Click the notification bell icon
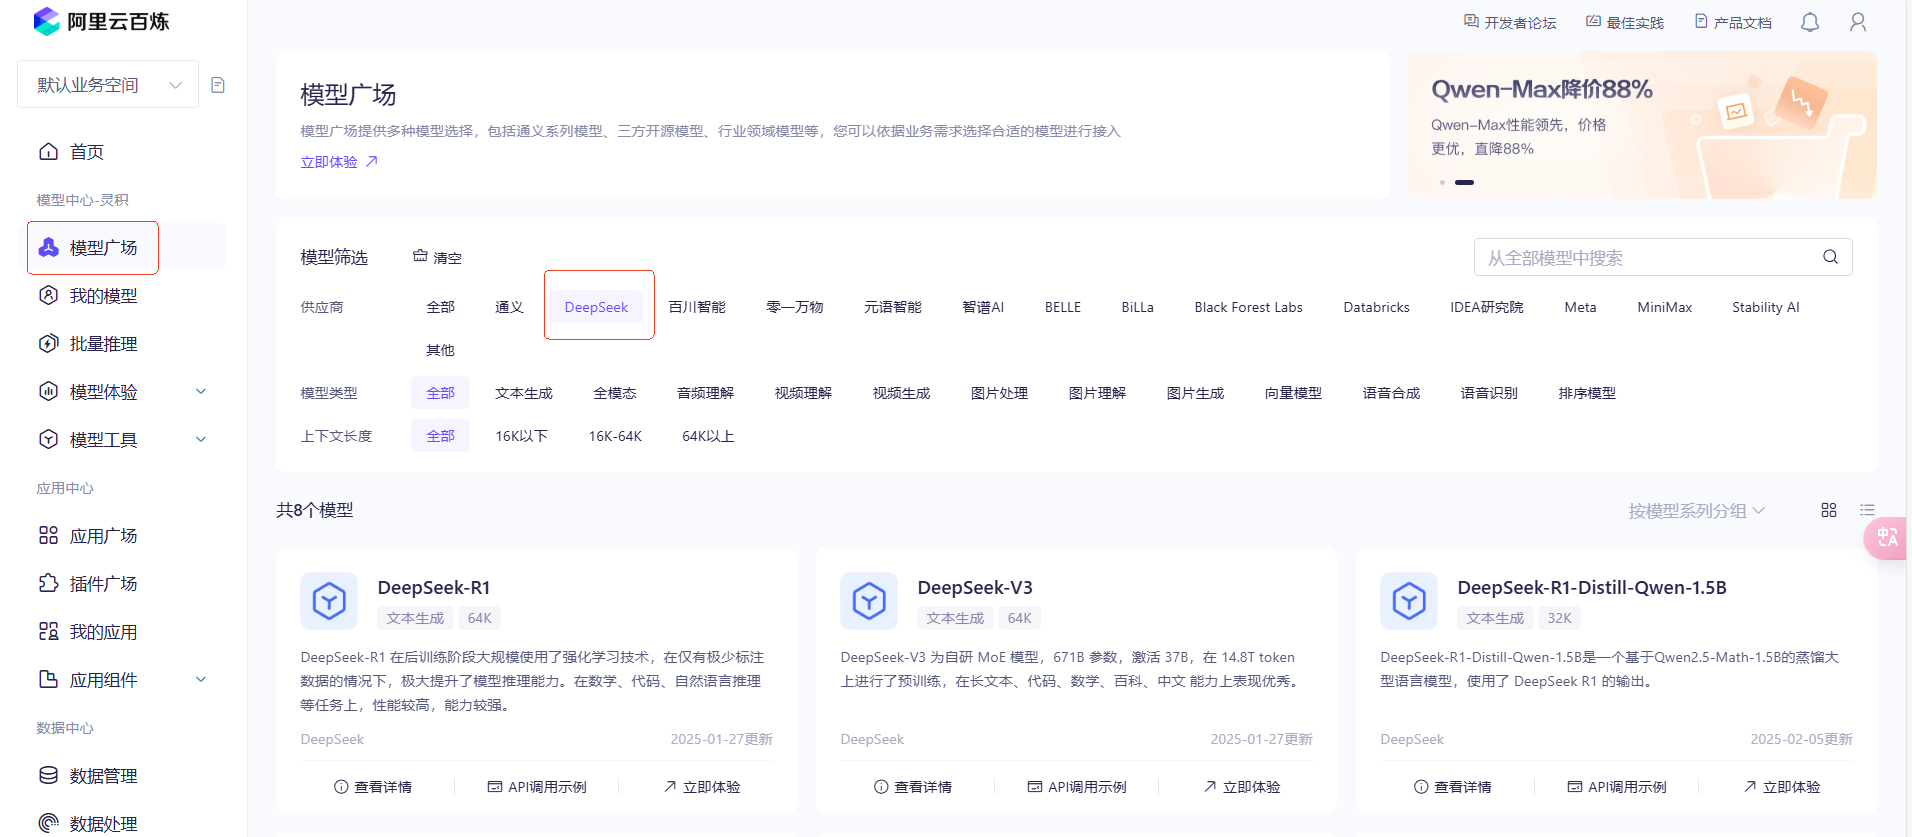Viewport: 1912px width, 837px height. [x=1810, y=22]
